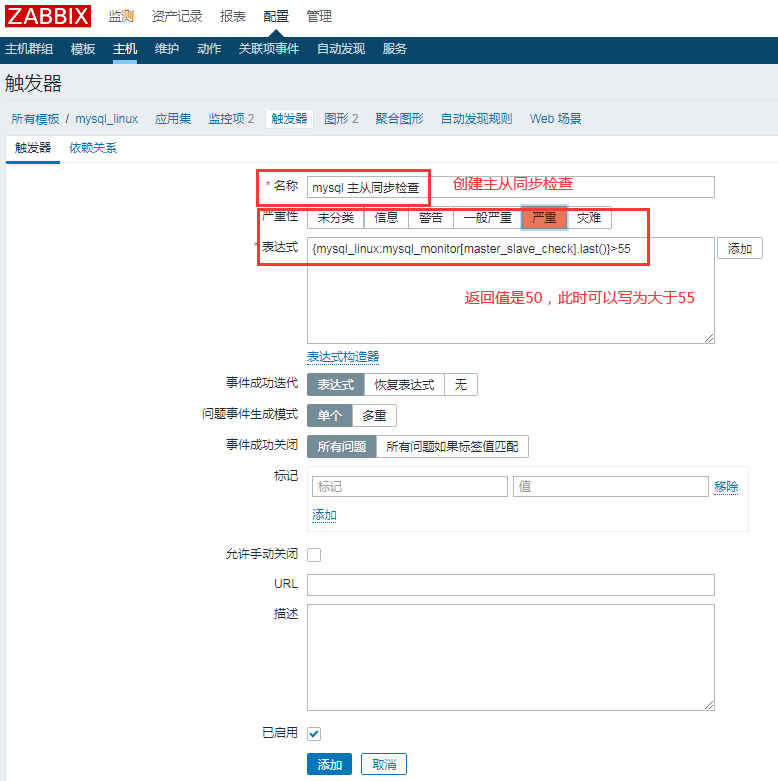The width and height of the screenshot is (778, 781).
Task: Grab 描述 textarea resize handle
Action: click(x=709, y=705)
